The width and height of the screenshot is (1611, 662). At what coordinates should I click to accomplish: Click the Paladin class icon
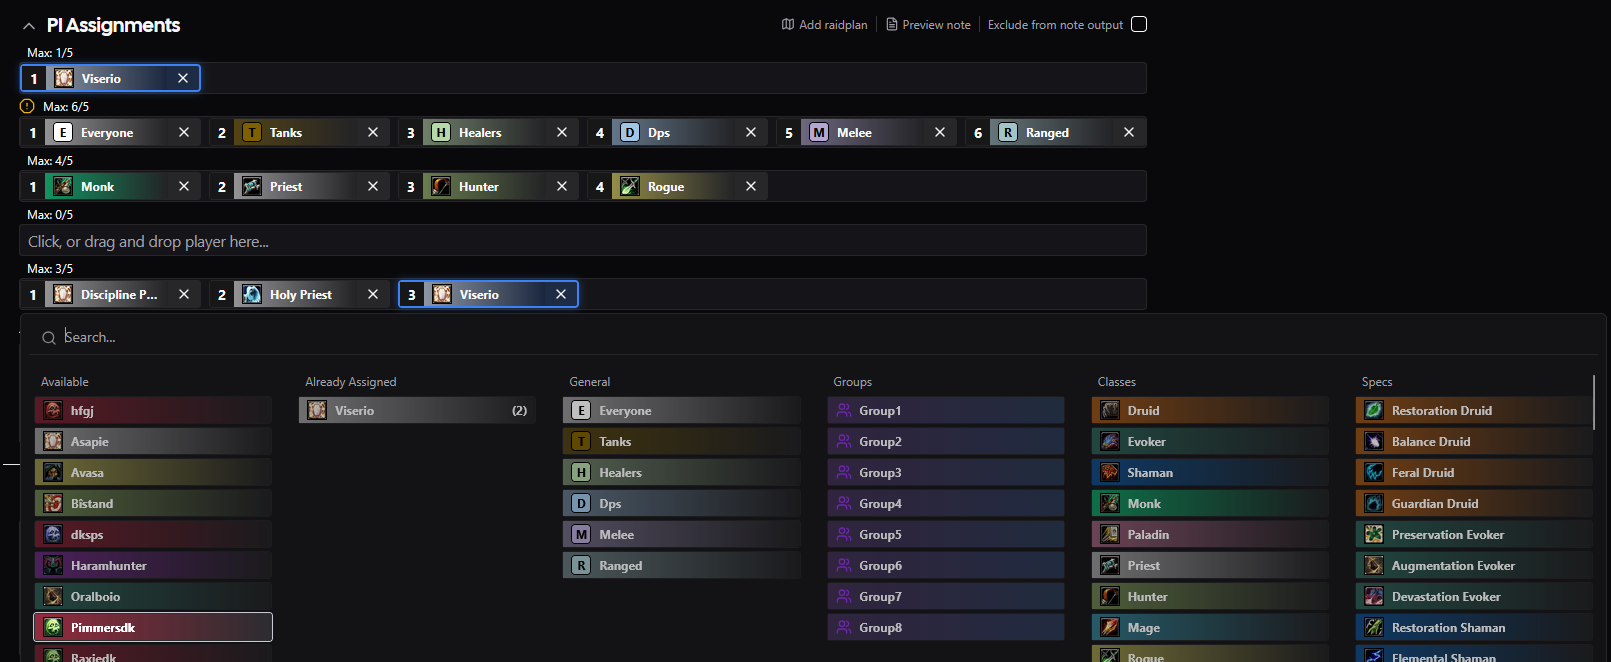click(x=1110, y=535)
